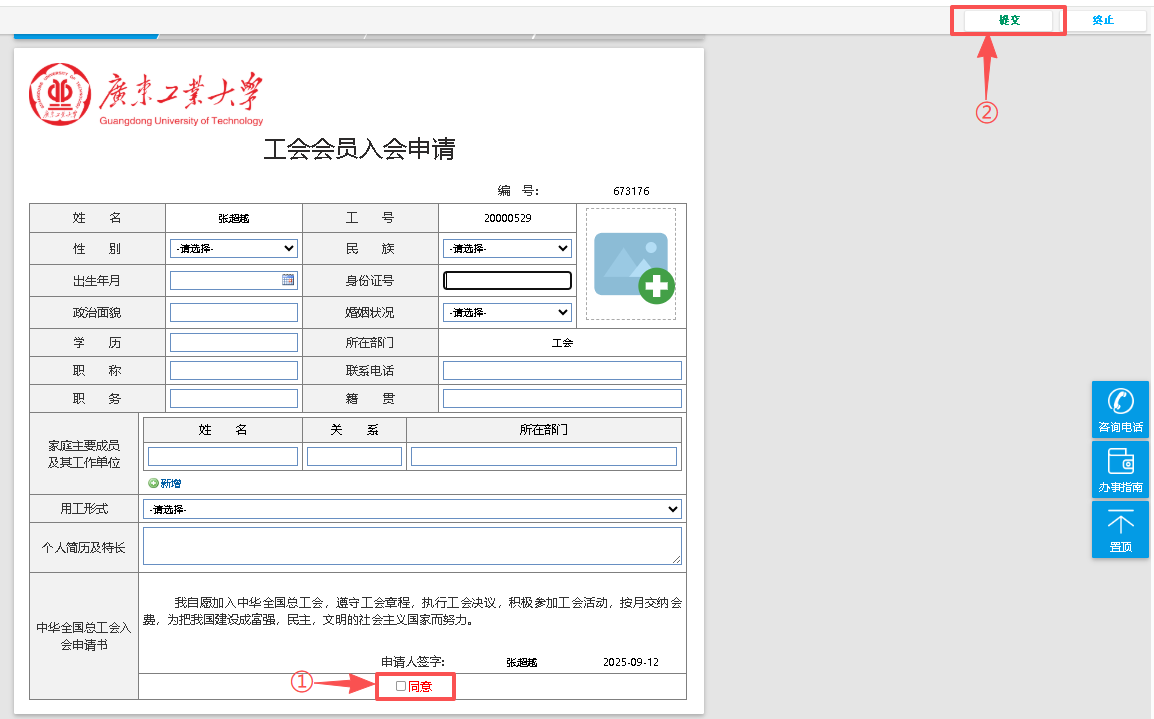Open the 办事指南 guide icon
This screenshot has width=1154, height=719.
tap(1120, 462)
